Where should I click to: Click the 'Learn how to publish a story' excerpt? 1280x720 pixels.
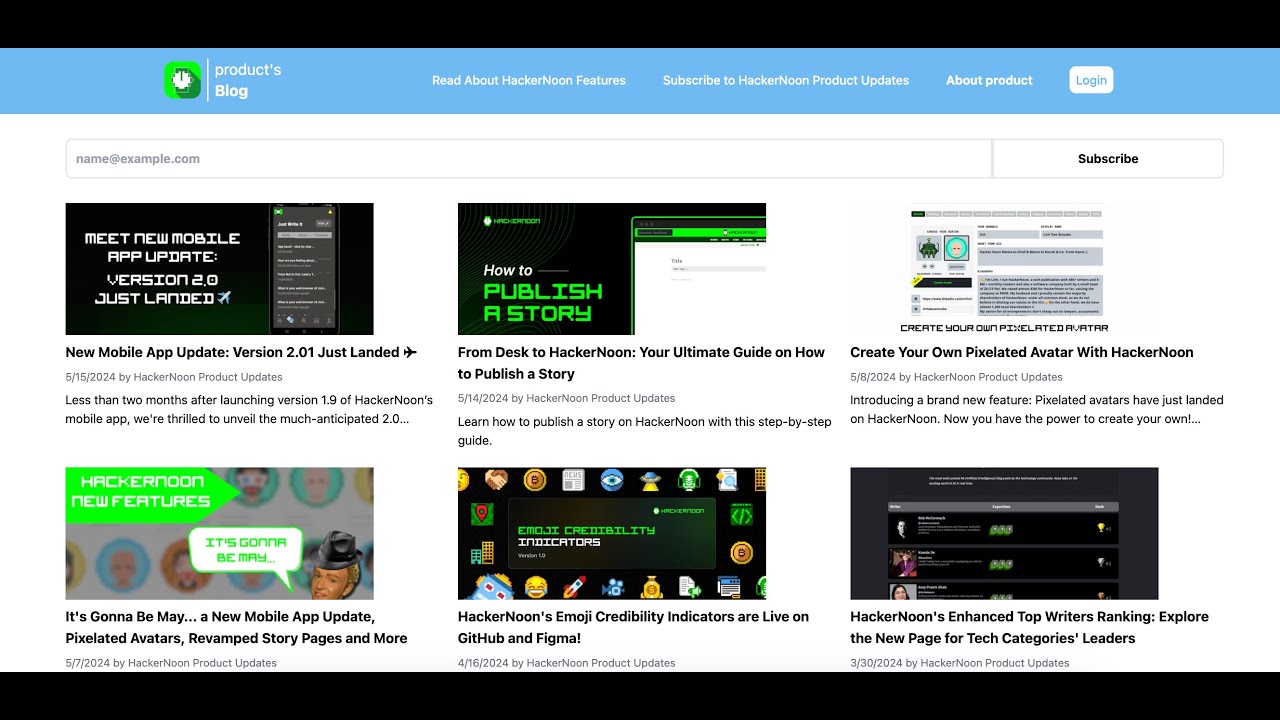[644, 431]
